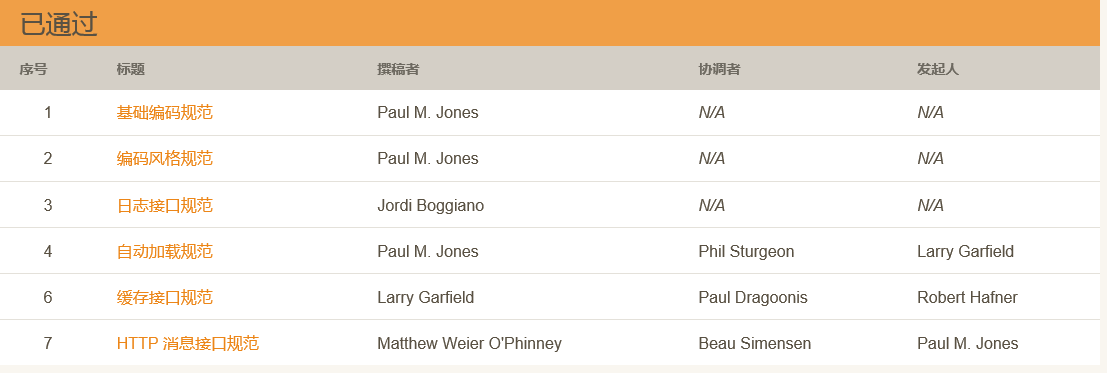This screenshot has width=1107, height=373.
Task: Click sponsor Robert Hafner cell
Action: click(967, 297)
